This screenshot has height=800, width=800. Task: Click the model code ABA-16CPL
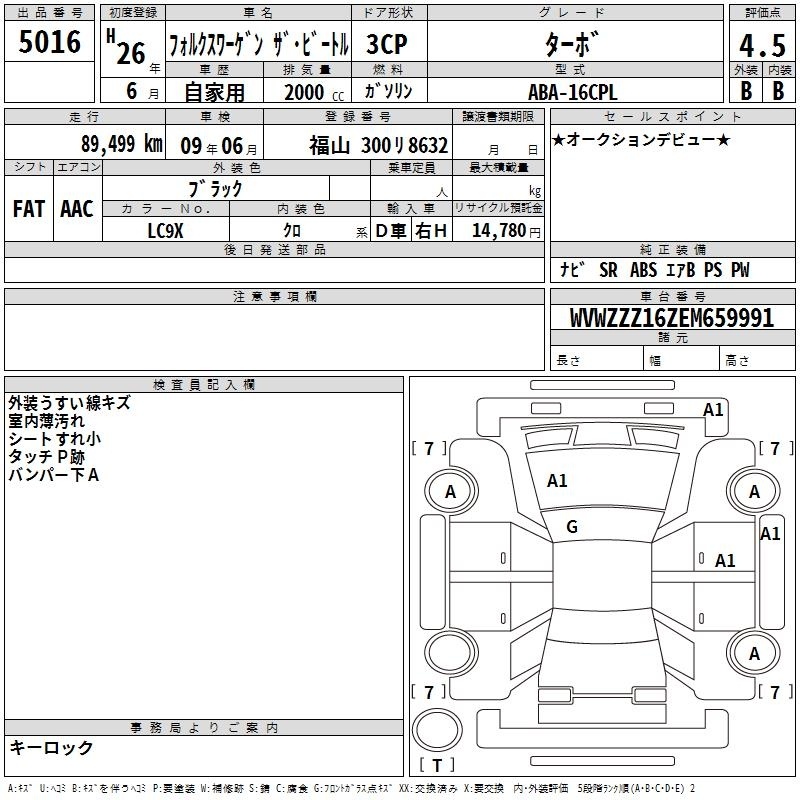573,91
